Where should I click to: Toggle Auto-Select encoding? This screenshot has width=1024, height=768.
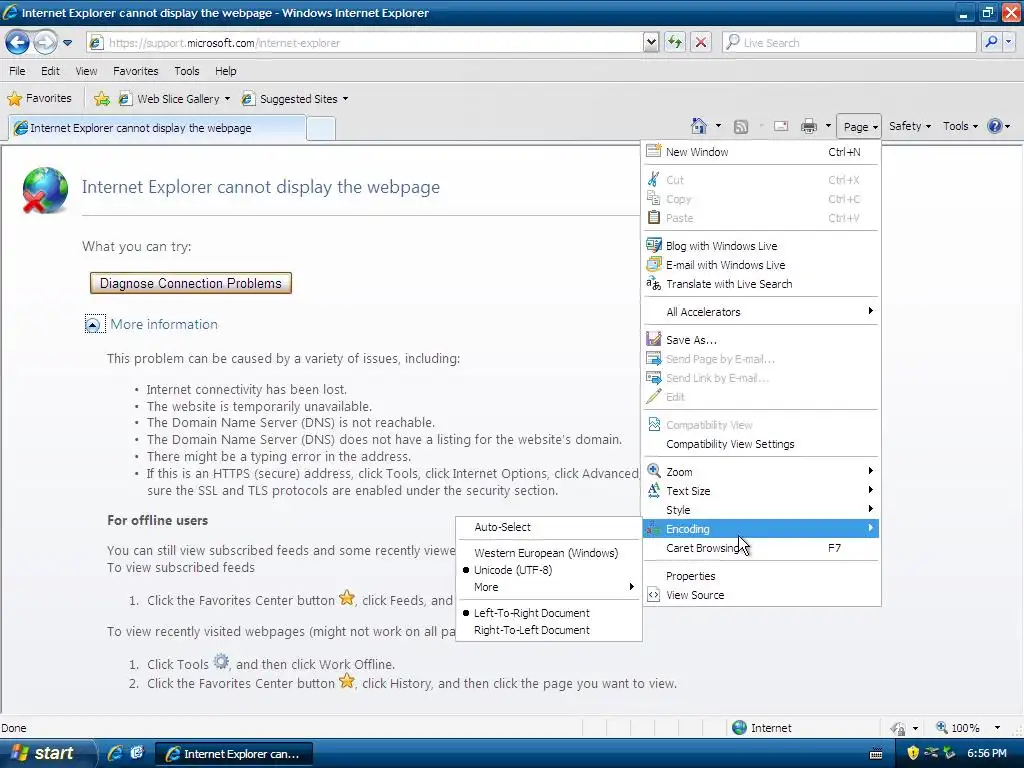click(x=549, y=527)
